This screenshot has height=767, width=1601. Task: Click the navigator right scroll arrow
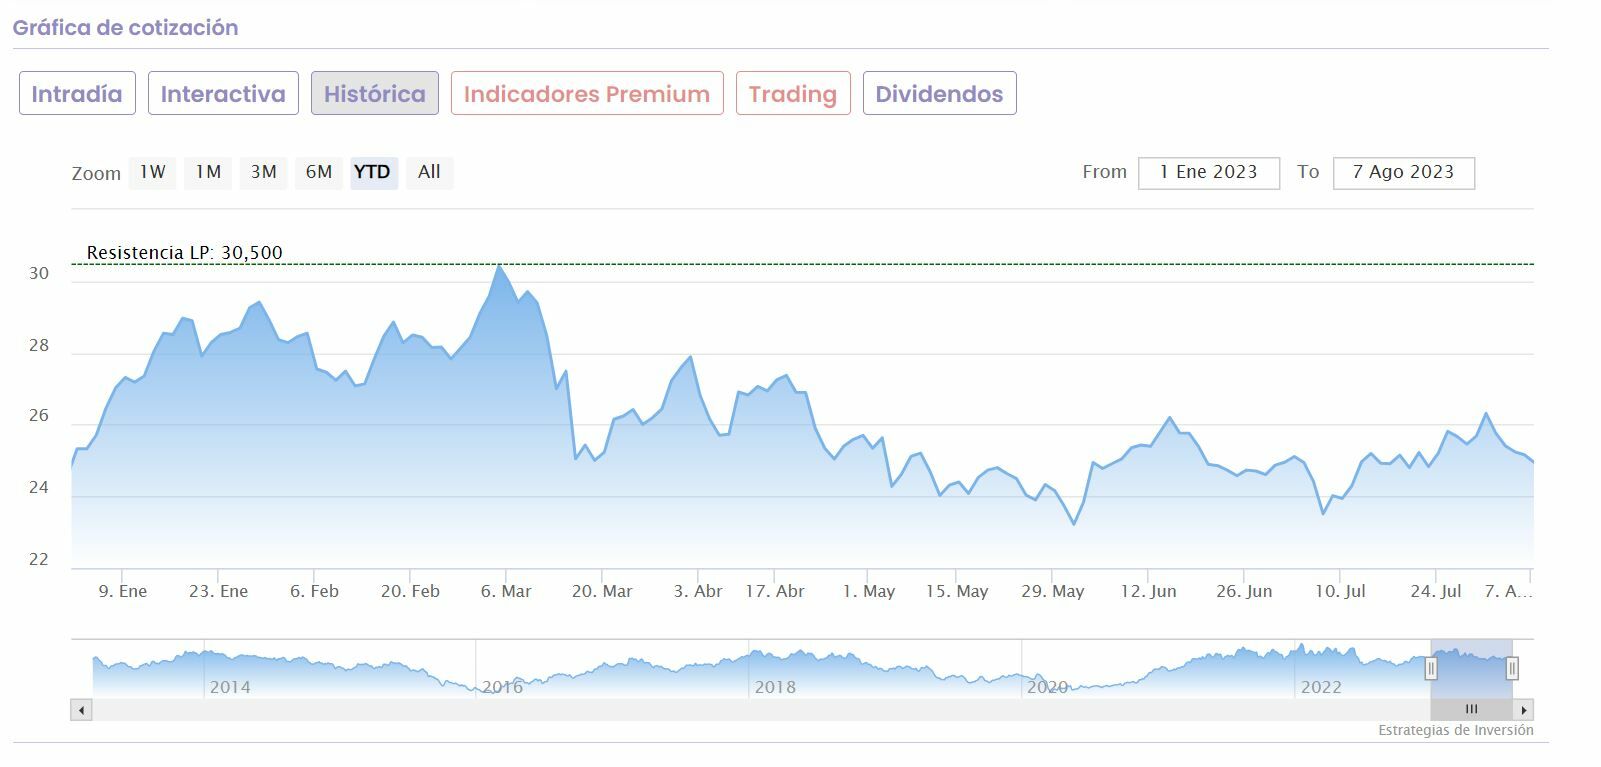click(1523, 710)
